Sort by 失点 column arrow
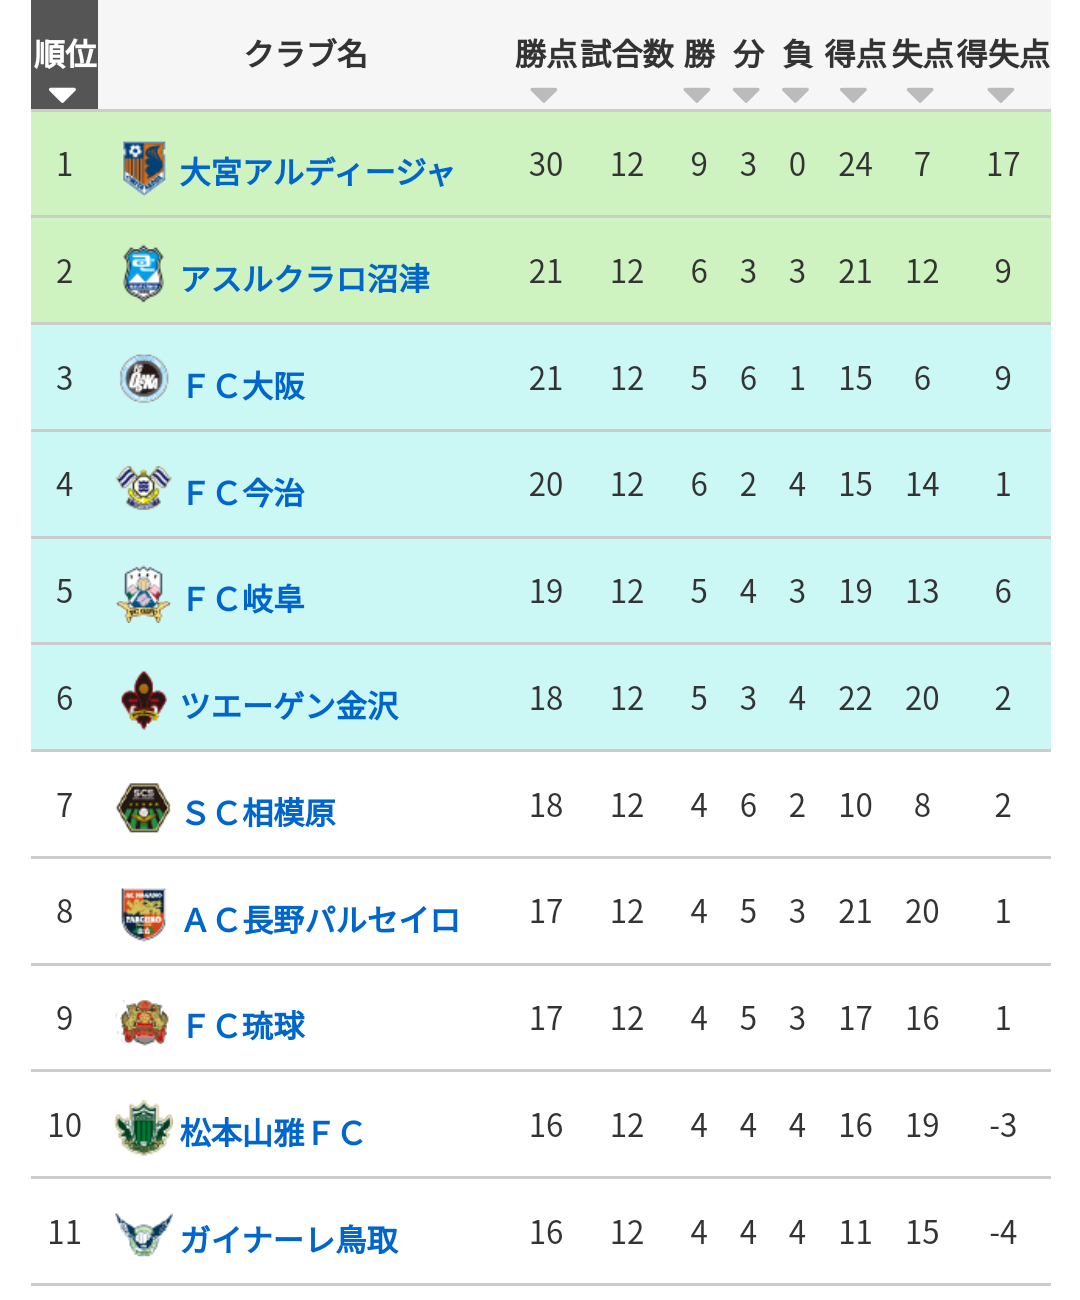Viewport: 1080px width, 1300px height. pyautogui.click(x=920, y=95)
